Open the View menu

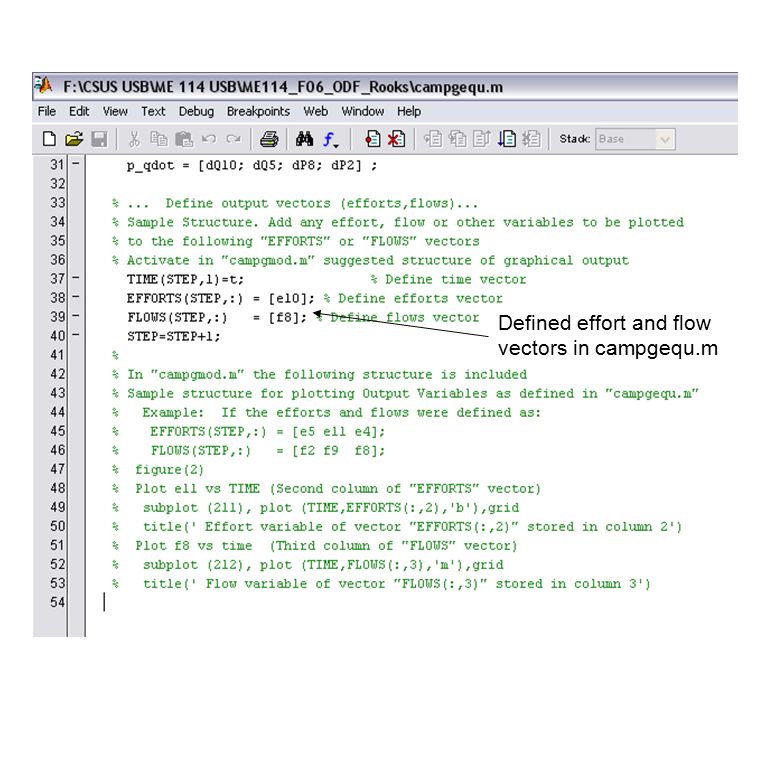[115, 112]
